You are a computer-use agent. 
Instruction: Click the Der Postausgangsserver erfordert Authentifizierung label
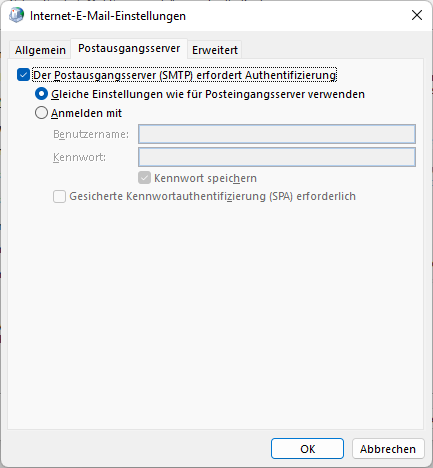(x=185, y=75)
